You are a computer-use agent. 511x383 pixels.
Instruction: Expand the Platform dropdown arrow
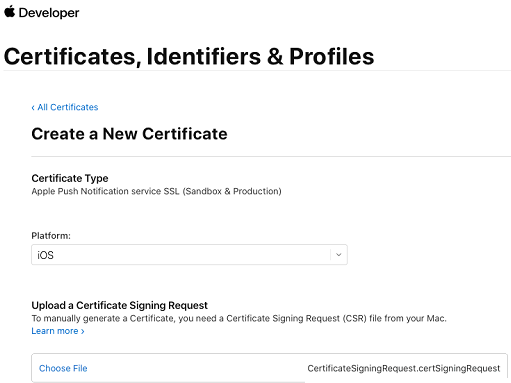339,255
